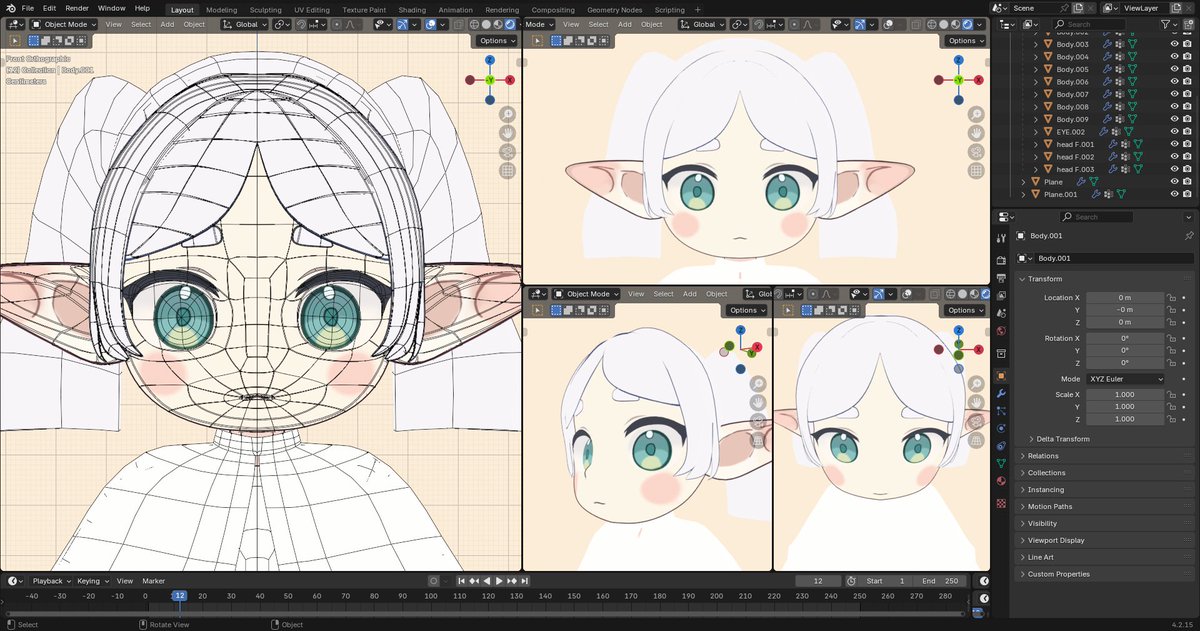The height and width of the screenshot is (631, 1200).
Task: Open the Keying popover in timeline
Action: click(91, 581)
